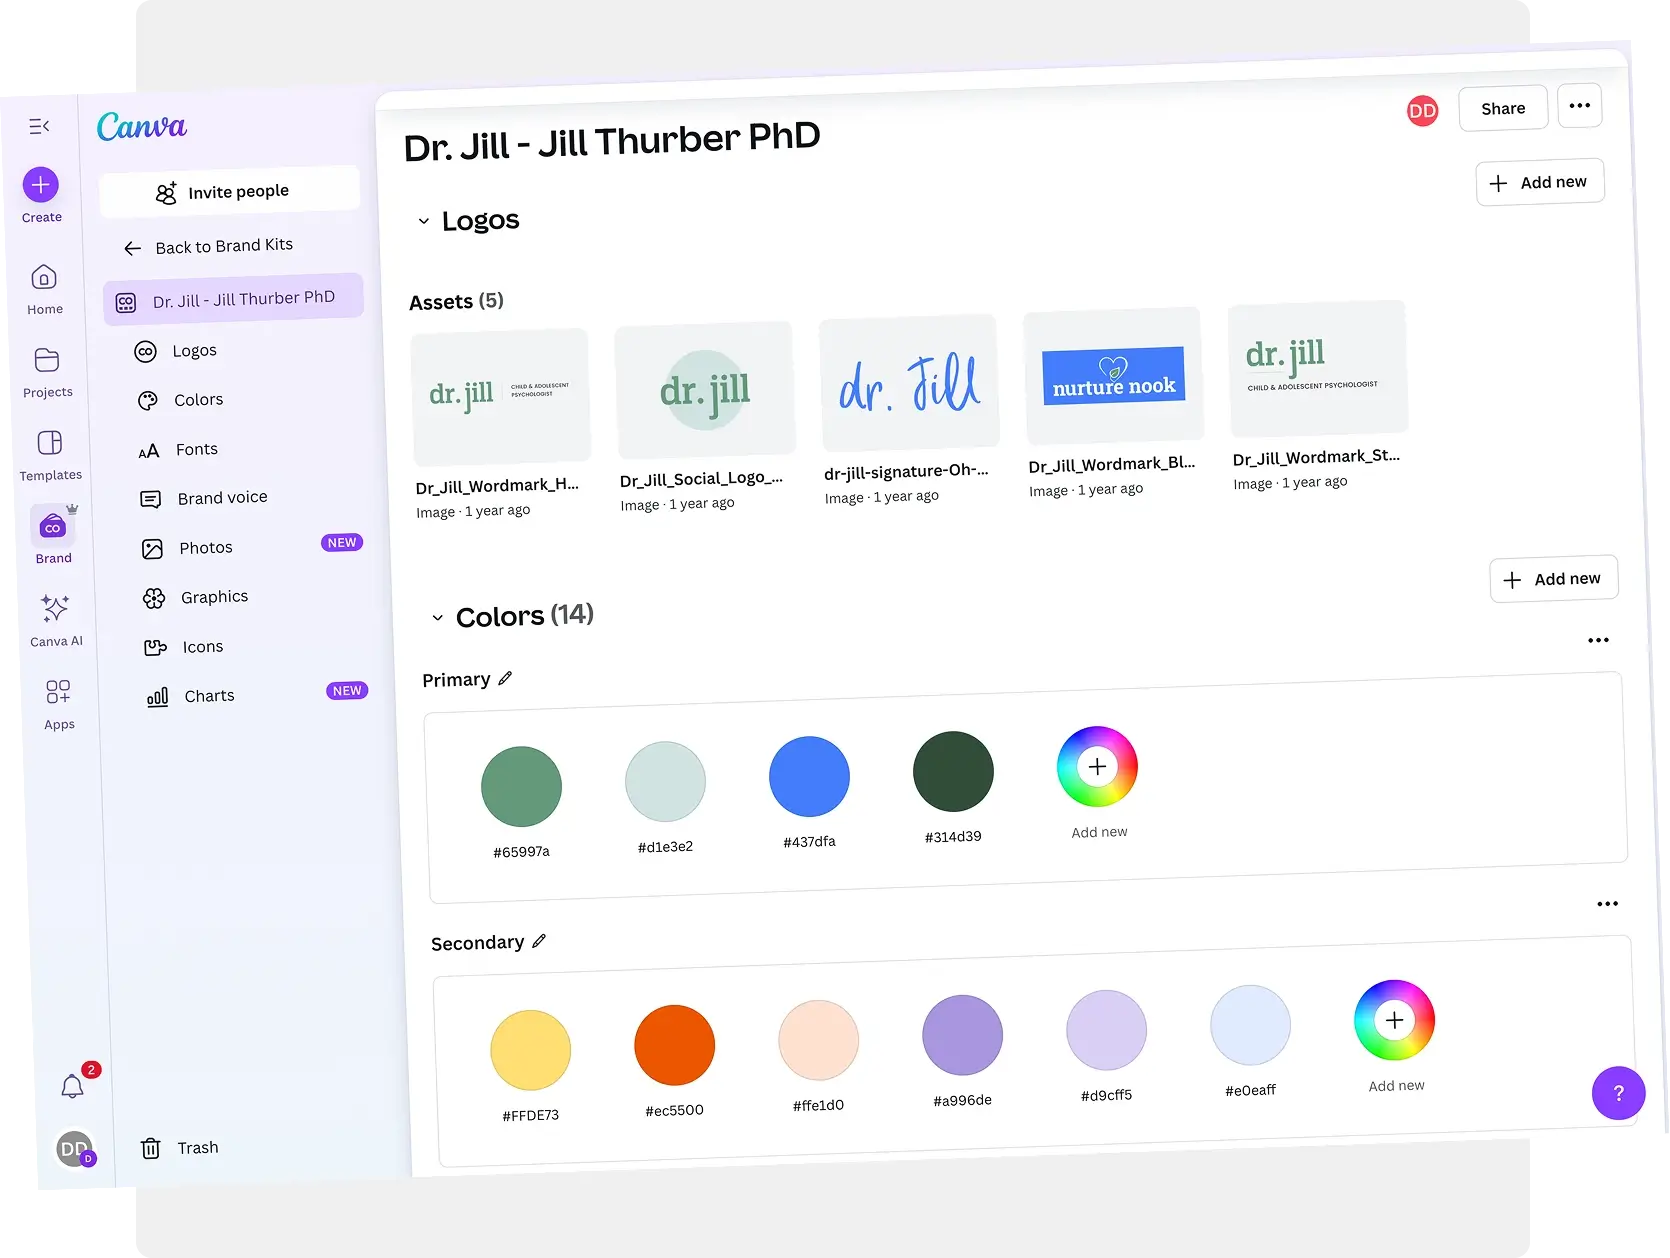Open Icons menu item

click(185, 647)
